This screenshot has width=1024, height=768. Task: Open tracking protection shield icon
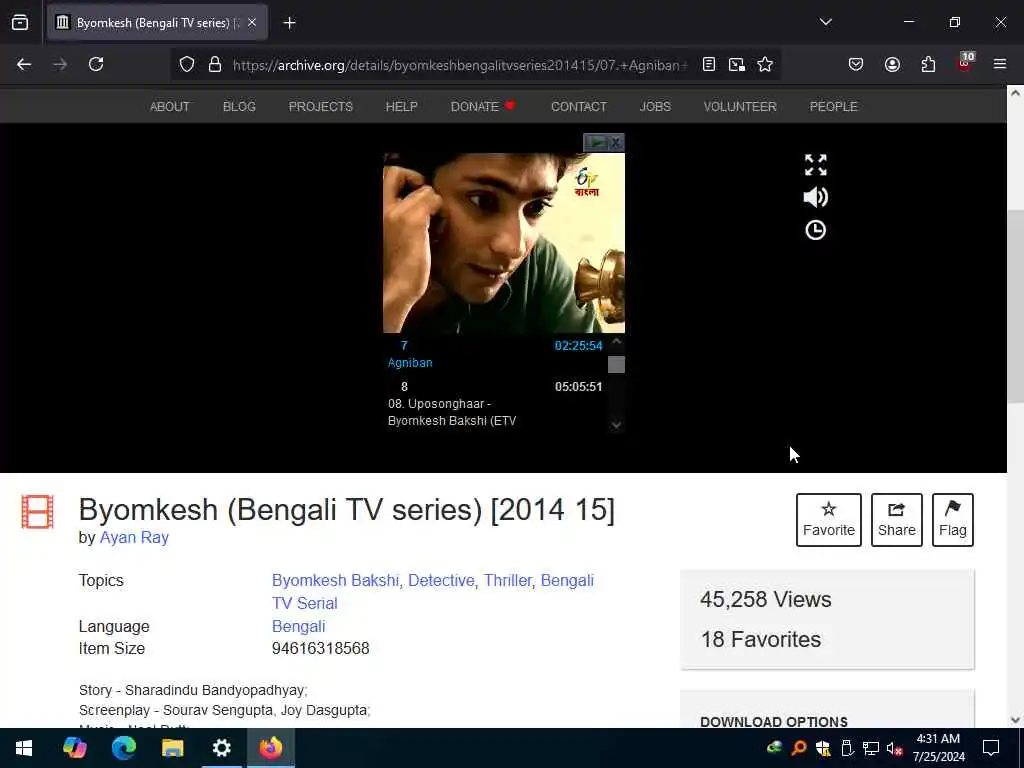pyautogui.click(x=187, y=65)
